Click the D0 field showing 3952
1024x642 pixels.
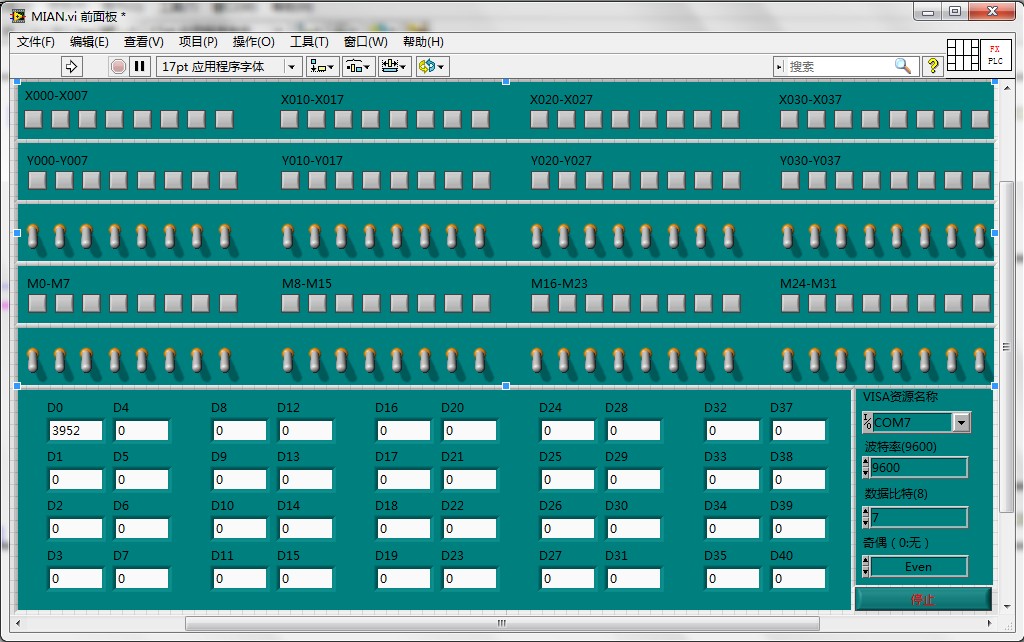[76, 431]
